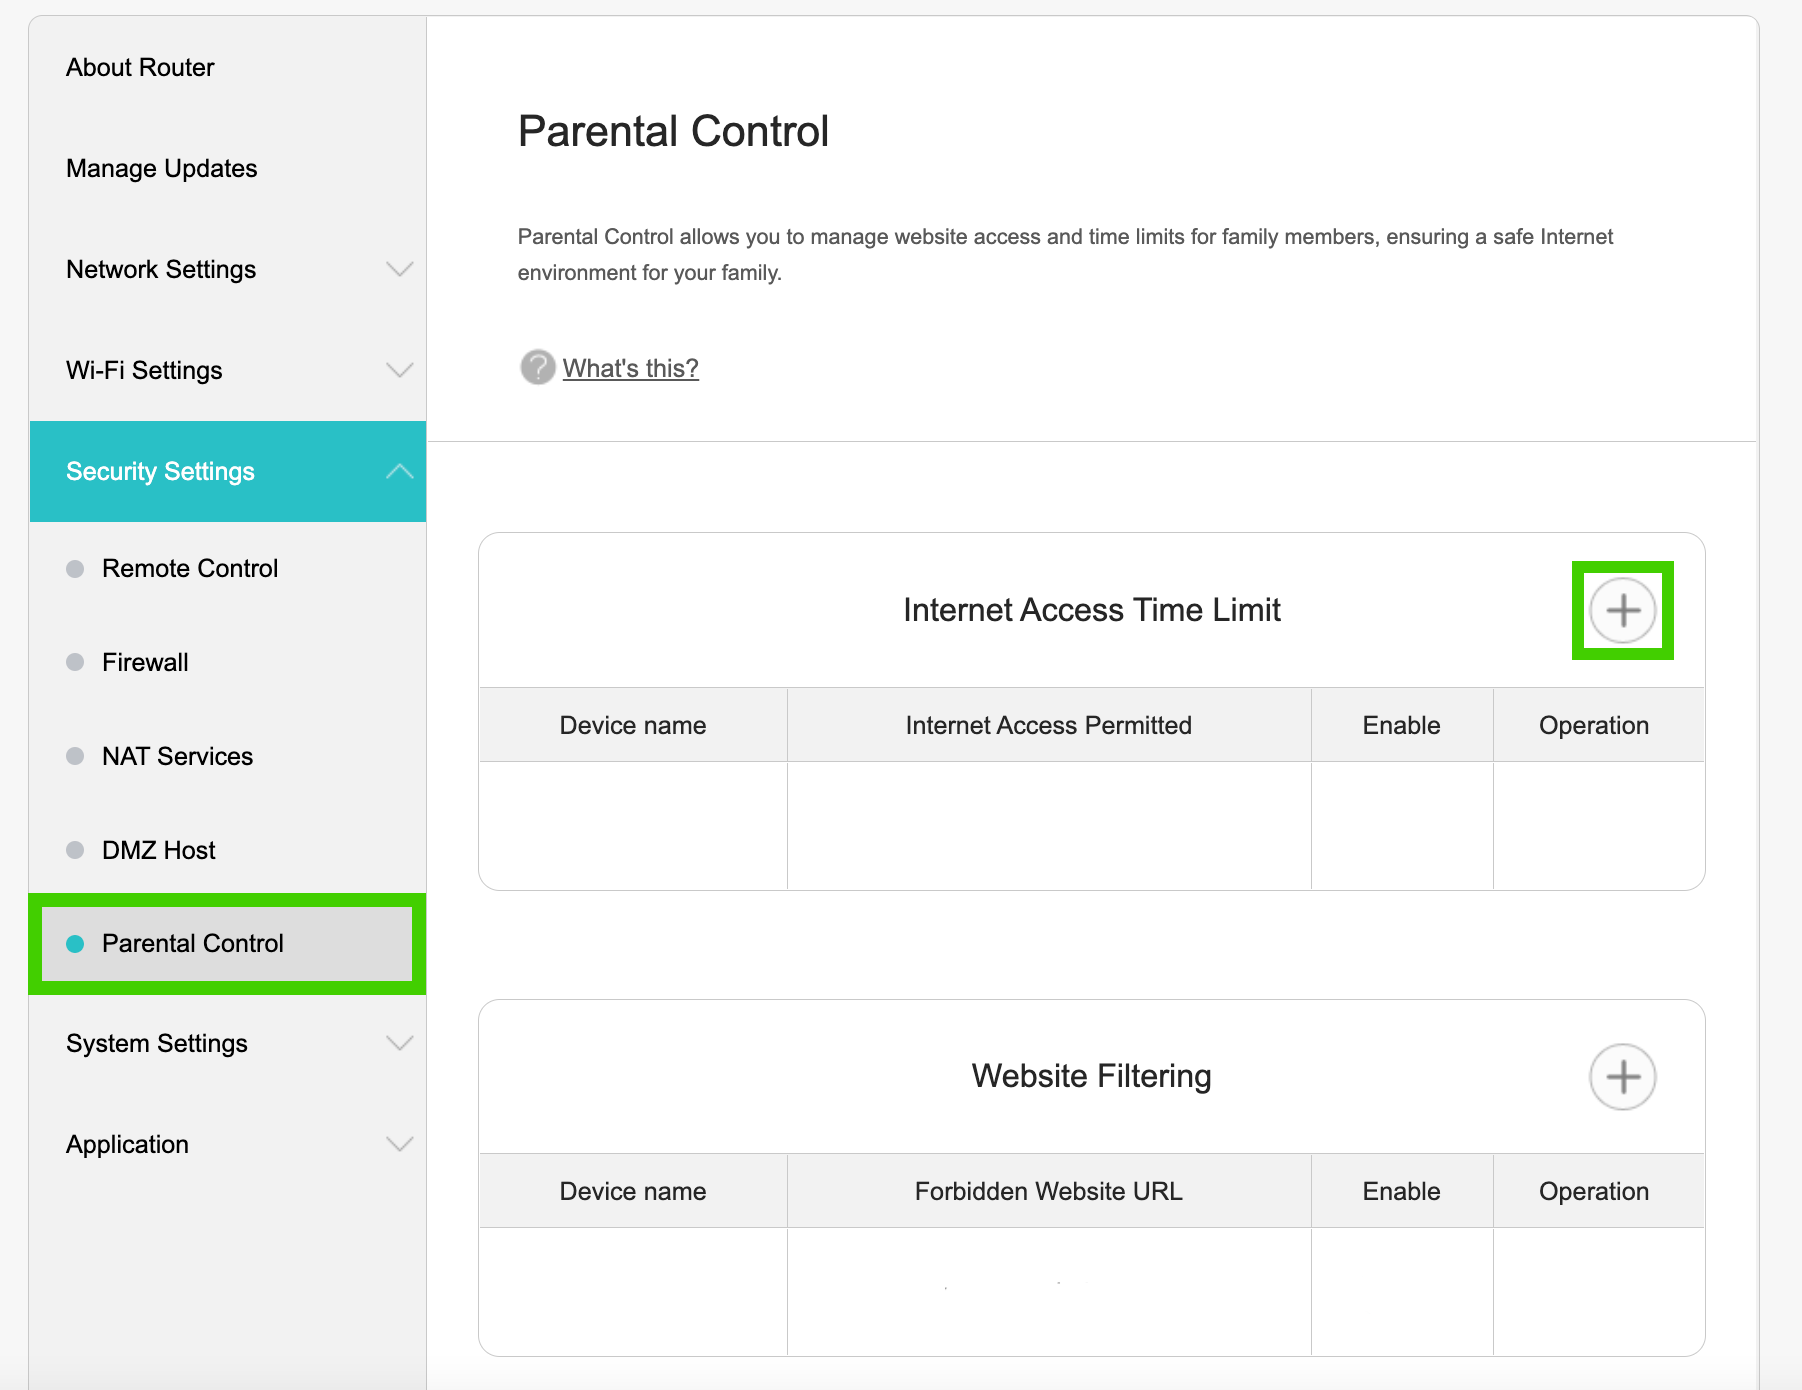Expand the Network Settings chevron
The height and width of the screenshot is (1390, 1802).
[x=399, y=269]
